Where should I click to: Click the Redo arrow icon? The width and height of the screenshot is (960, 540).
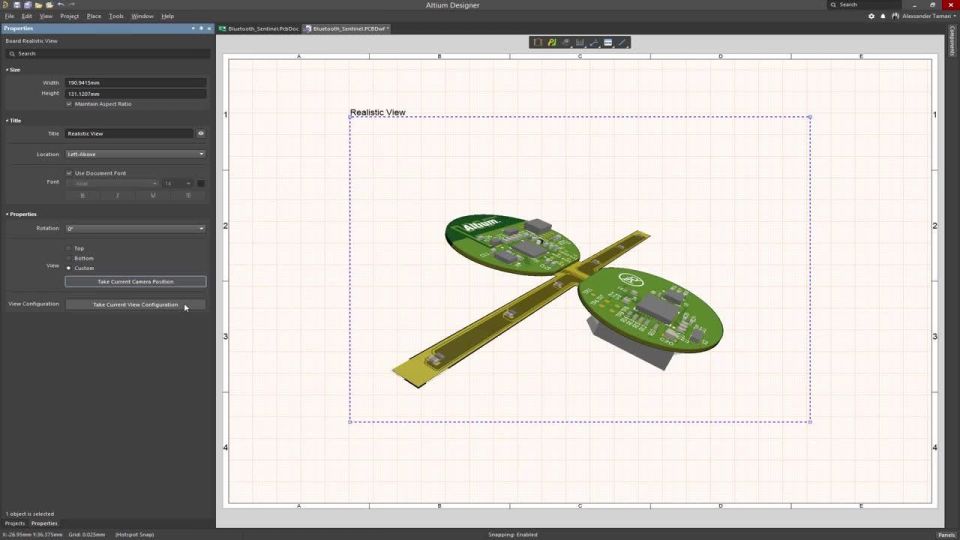click(x=72, y=5)
